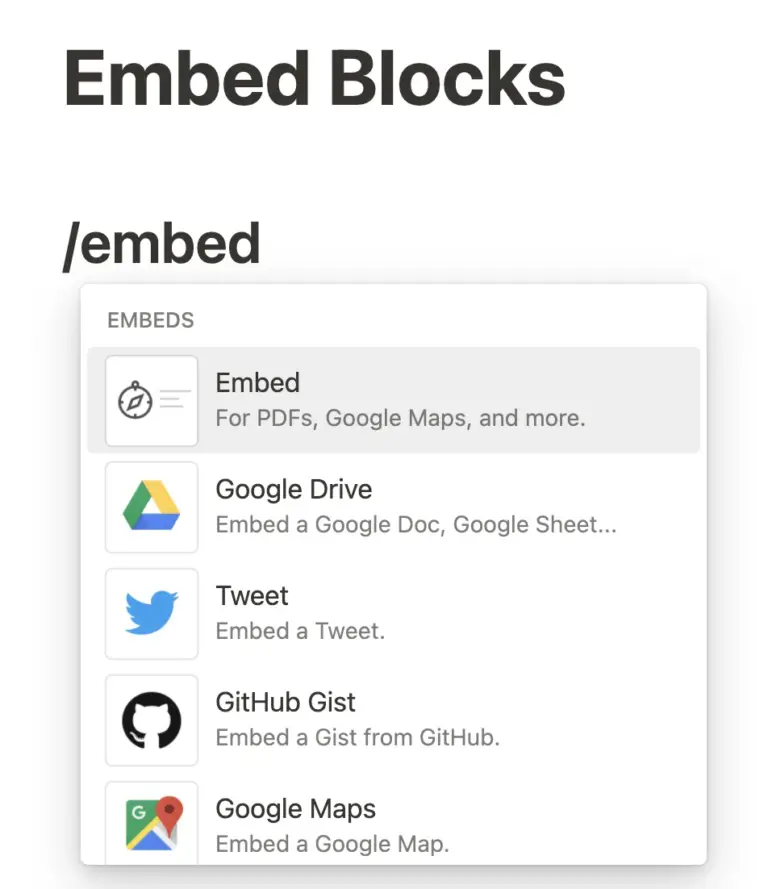Click the Google Maps pin icon
The width and height of the screenshot is (768, 889).
coord(151,823)
